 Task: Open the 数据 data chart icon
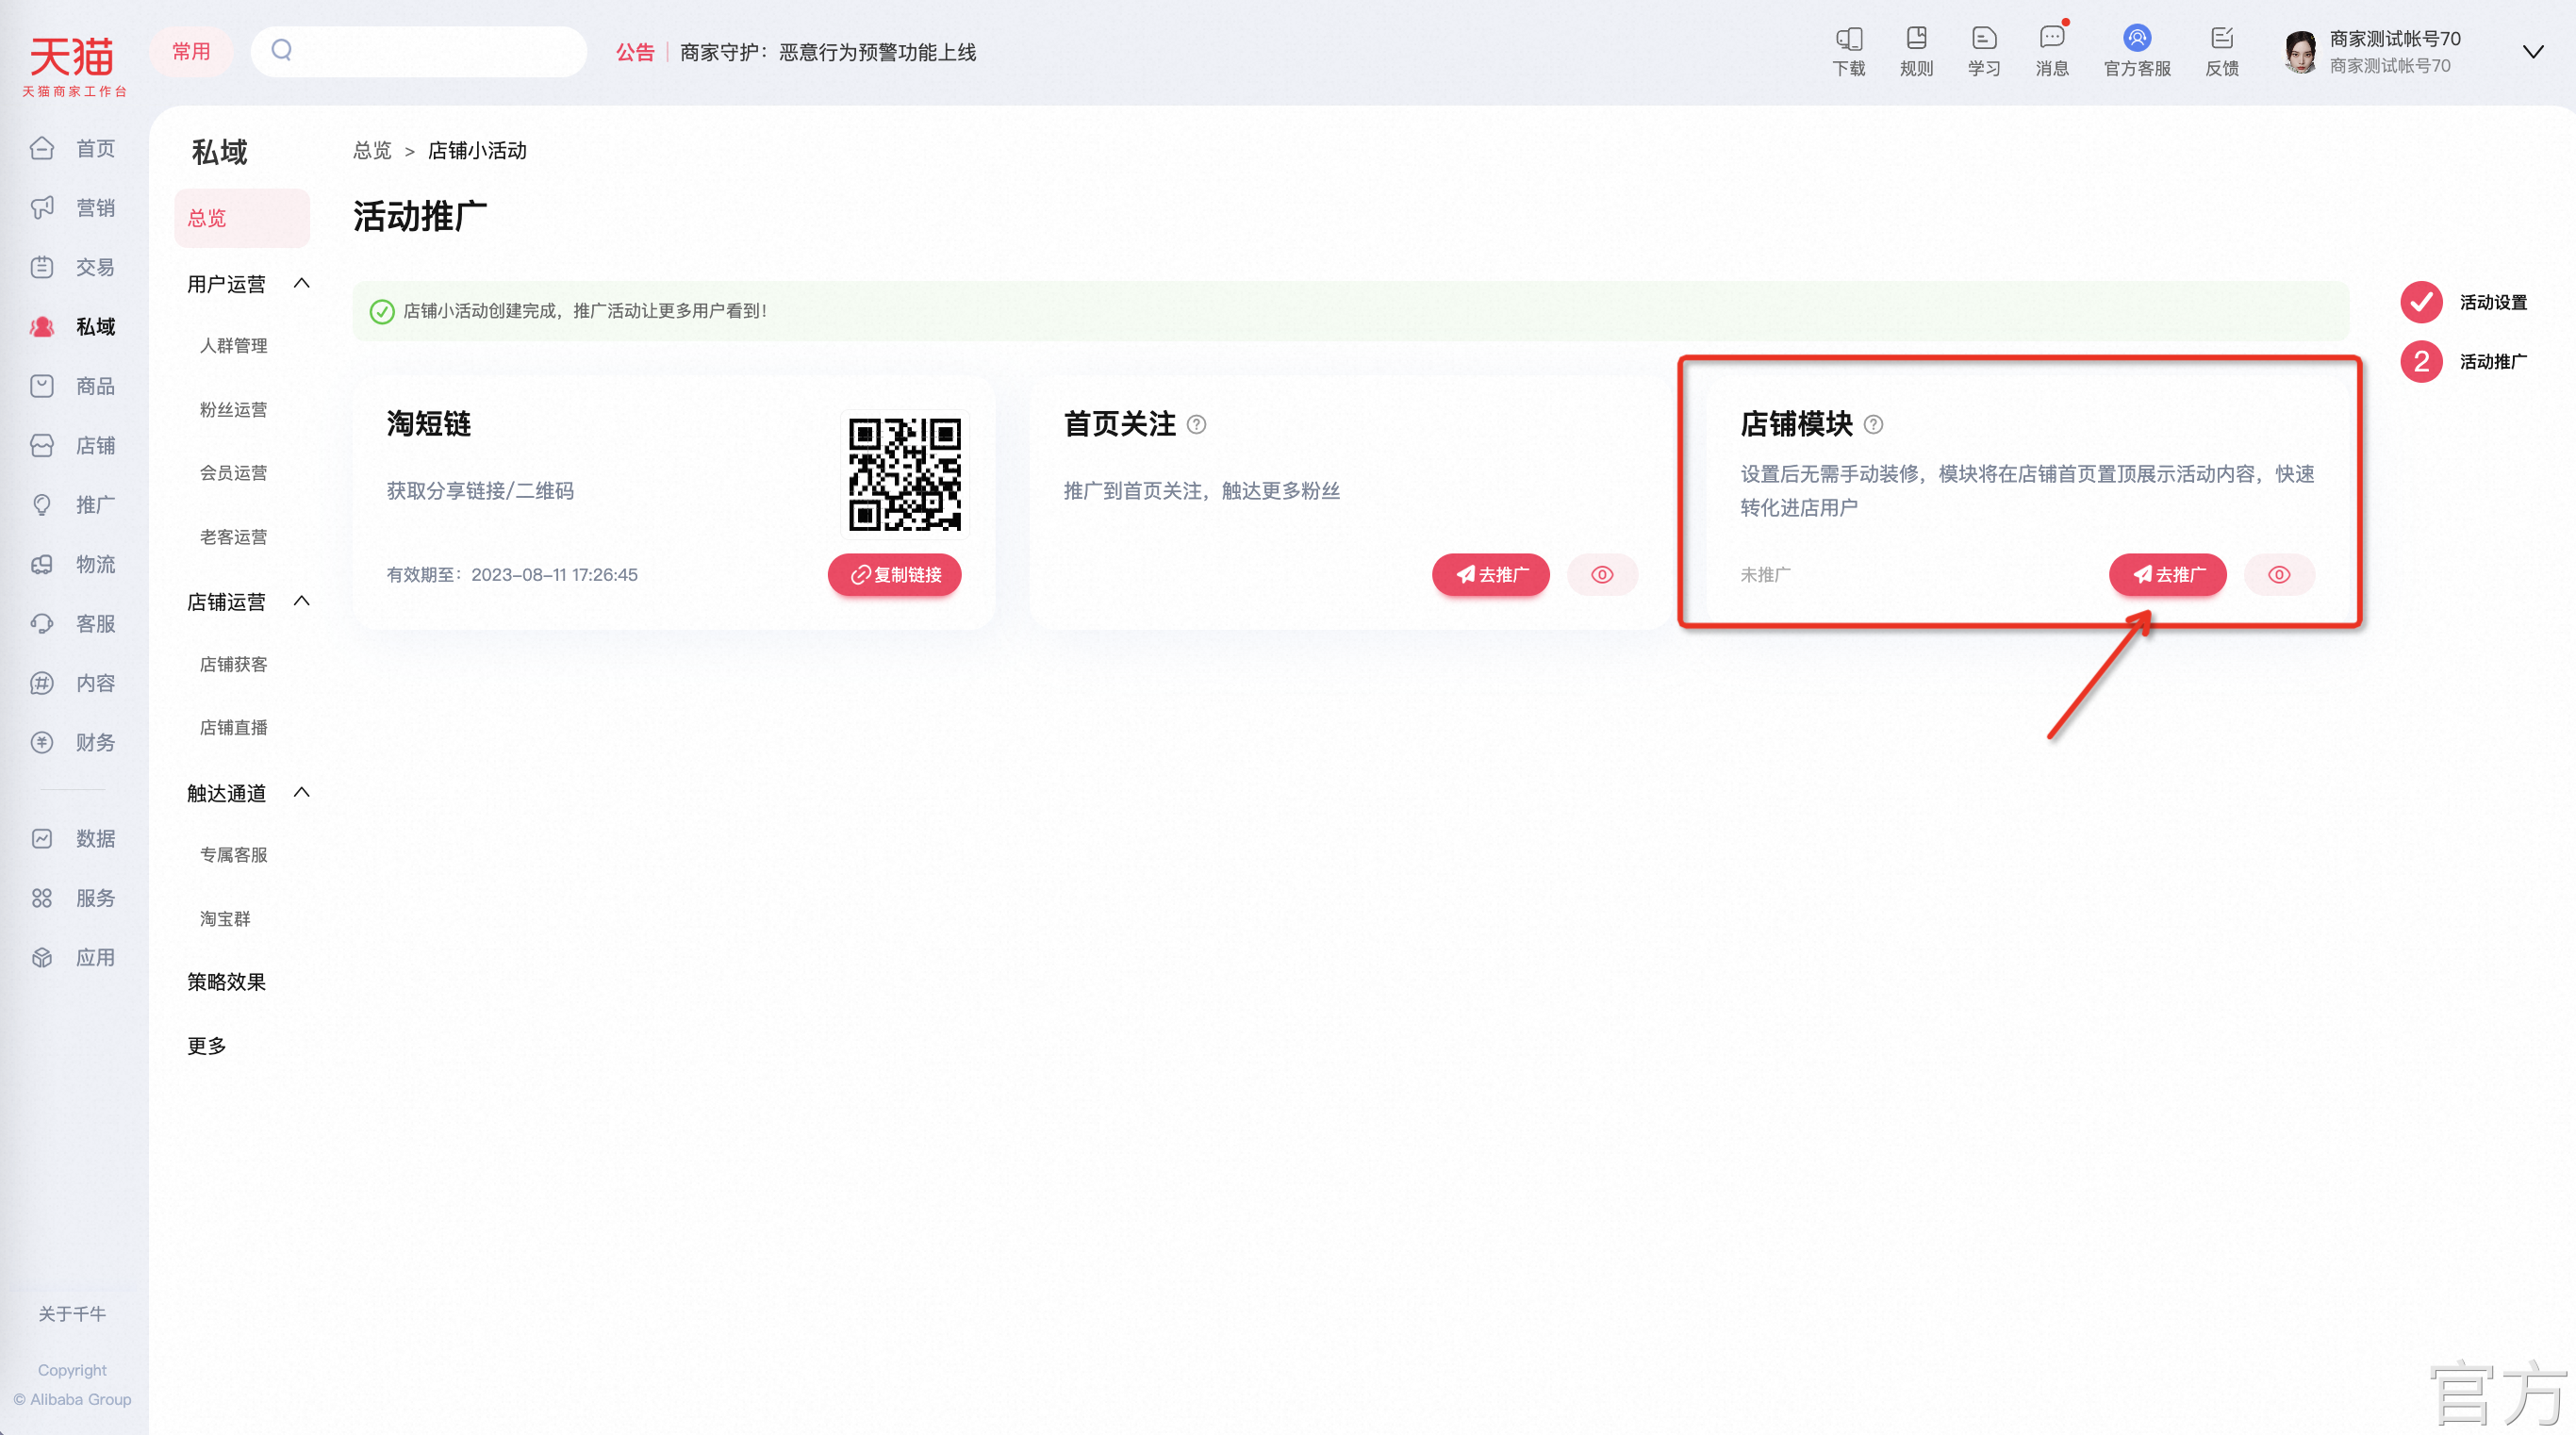(41, 838)
